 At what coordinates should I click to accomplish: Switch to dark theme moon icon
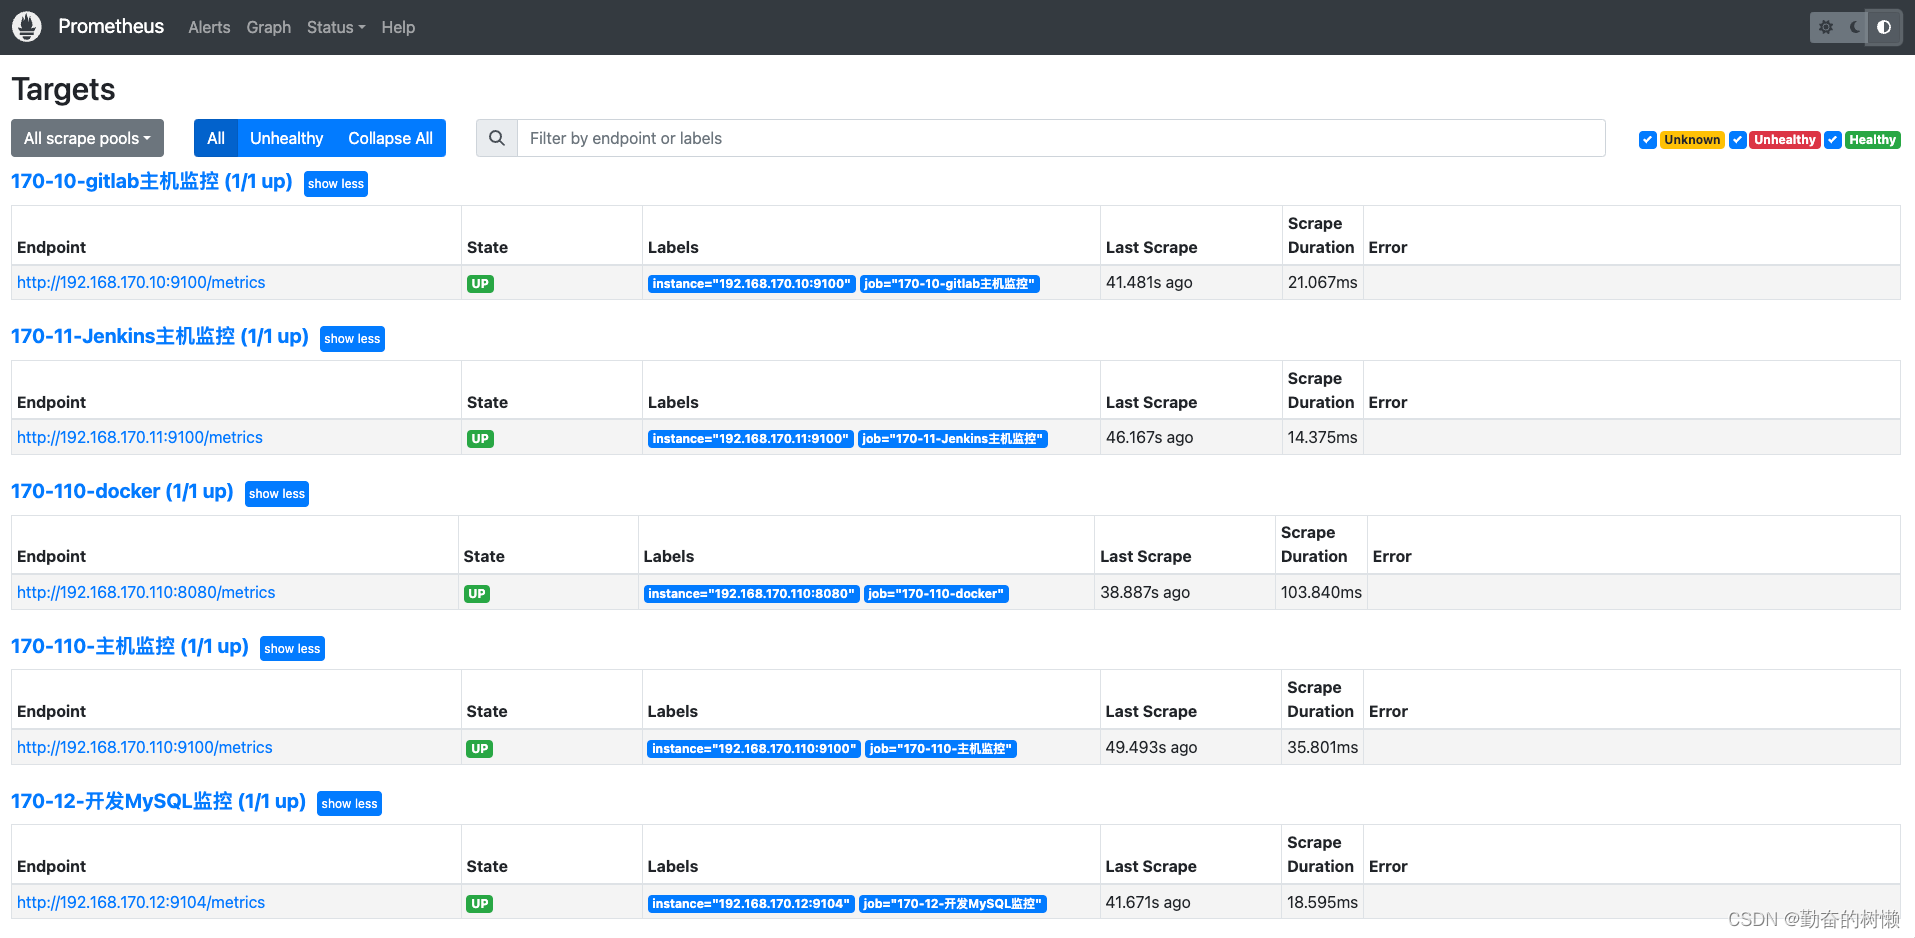tap(1855, 27)
